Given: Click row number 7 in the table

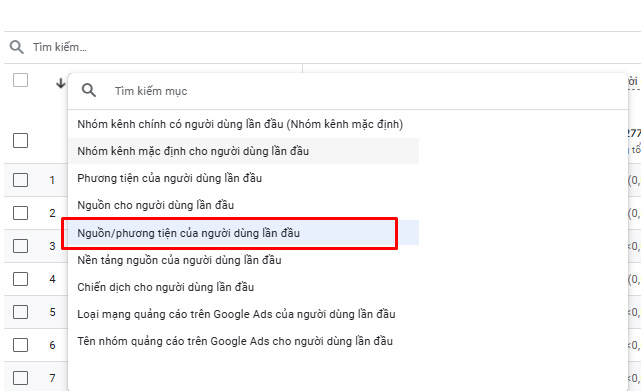Looking at the screenshot, I should 52,378.
